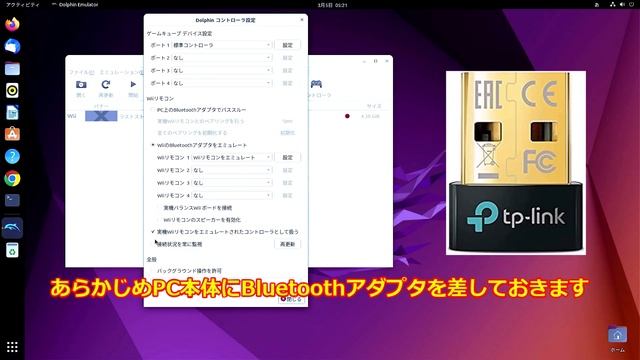Viewport: 640px width, 360px height.
Task: Click アクティビティ in the top bar
Action: (x=23, y=4)
